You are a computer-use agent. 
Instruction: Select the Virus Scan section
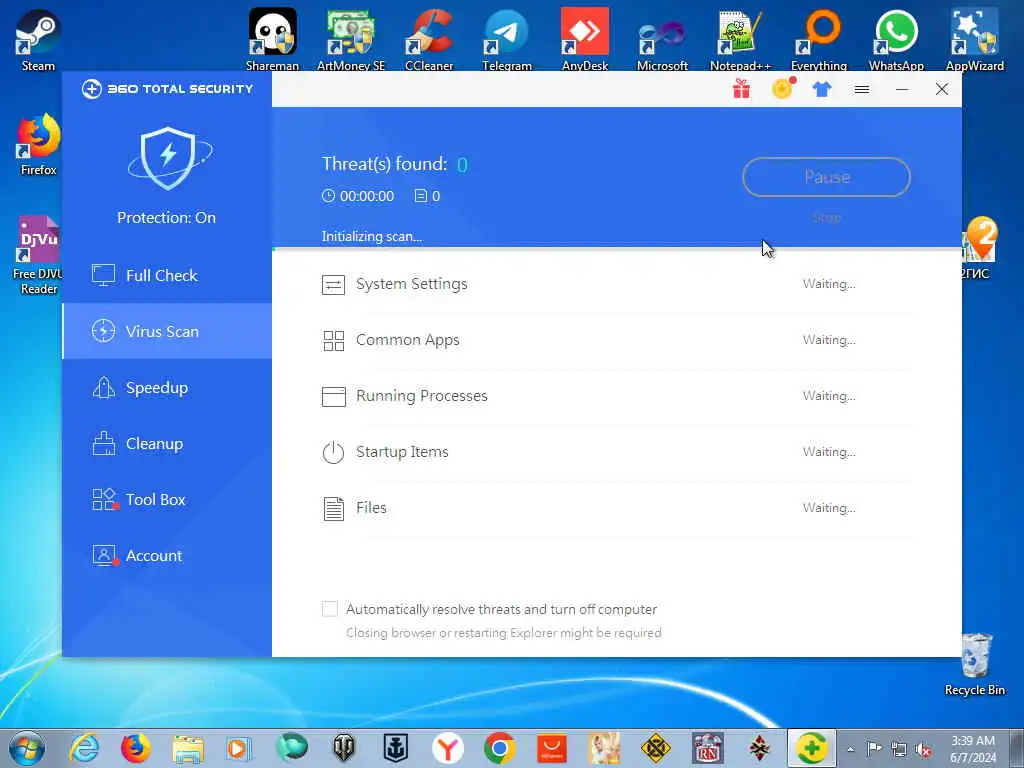click(167, 331)
